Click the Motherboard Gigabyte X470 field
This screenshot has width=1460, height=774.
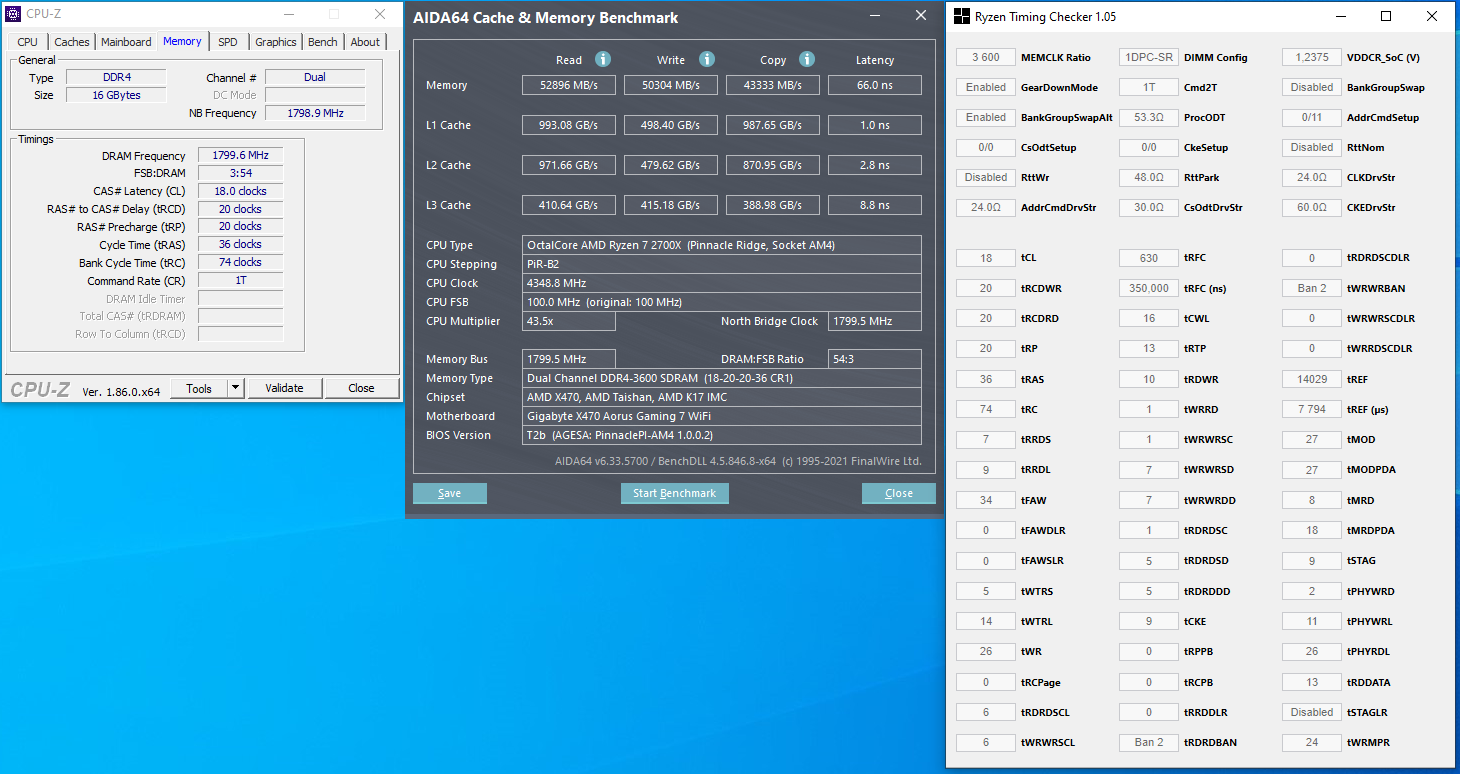722,416
